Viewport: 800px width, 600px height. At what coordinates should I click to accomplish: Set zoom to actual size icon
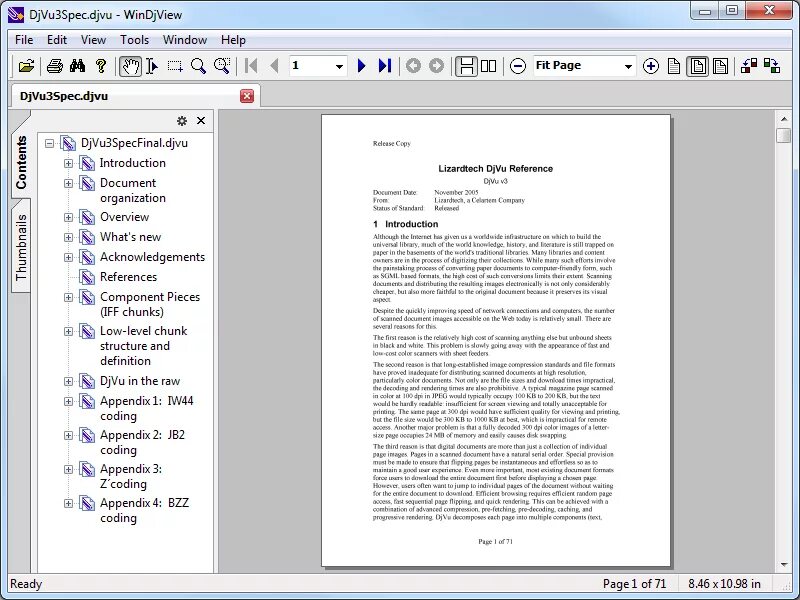coord(674,66)
